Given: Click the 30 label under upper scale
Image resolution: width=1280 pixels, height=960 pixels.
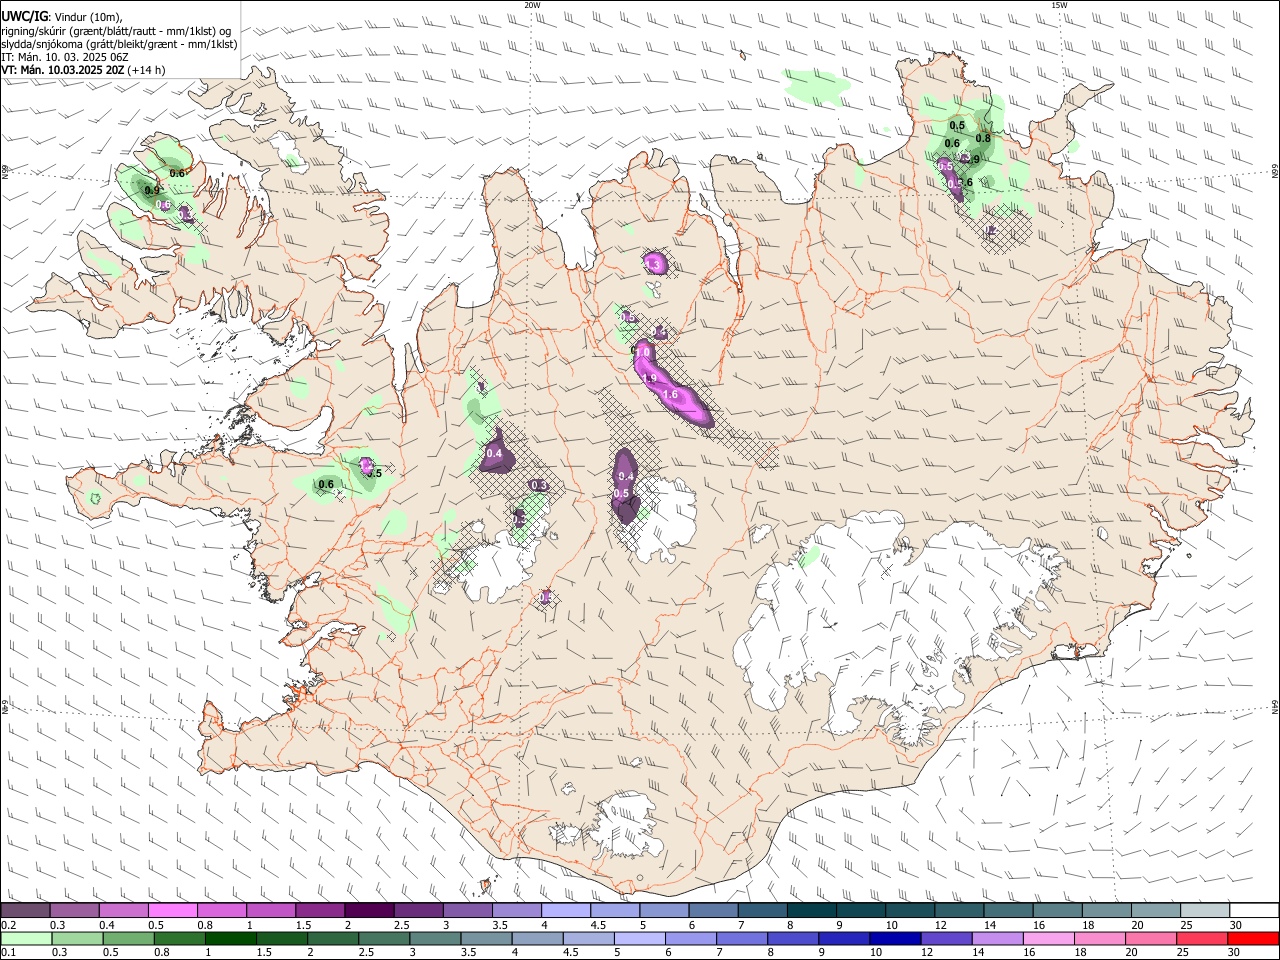Looking at the screenshot, I should click(x=1236, y=925).
